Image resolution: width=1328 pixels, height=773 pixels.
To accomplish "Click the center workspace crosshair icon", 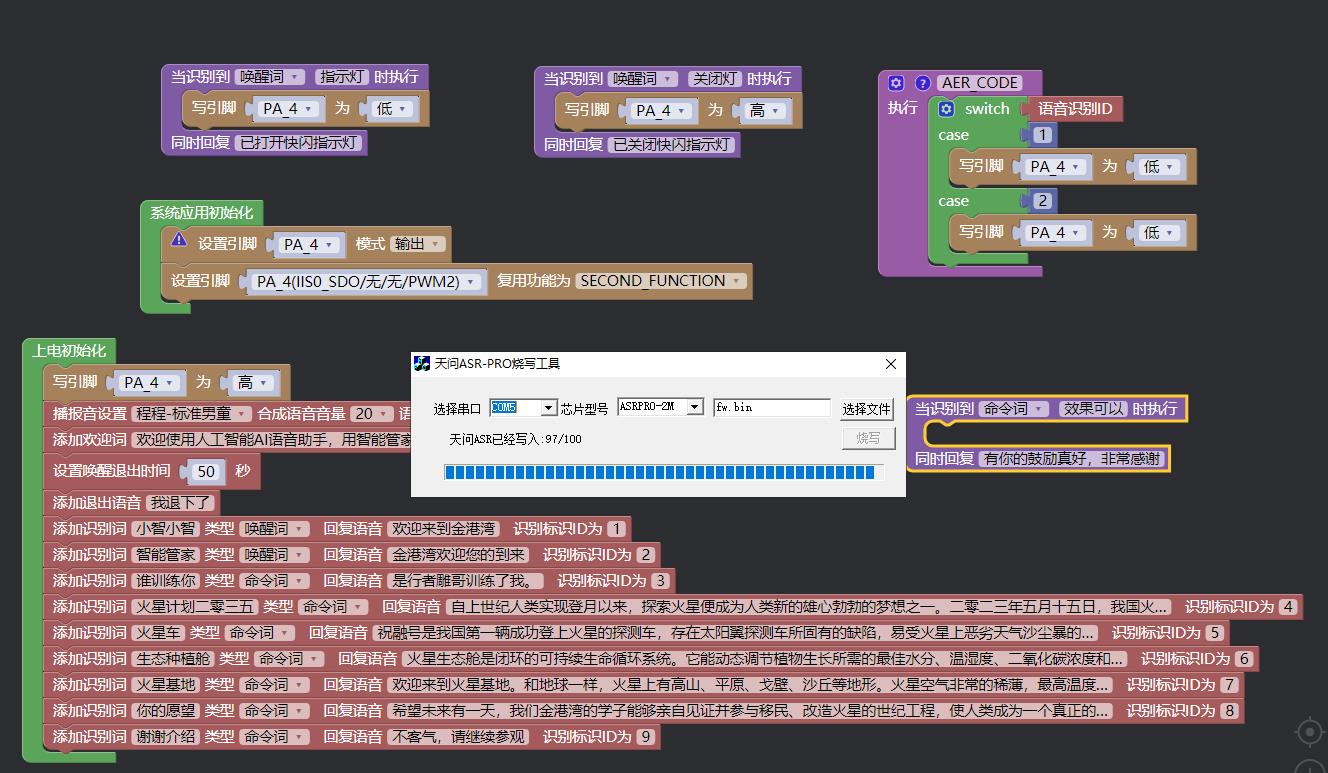I will click(x=1310, y=733).
